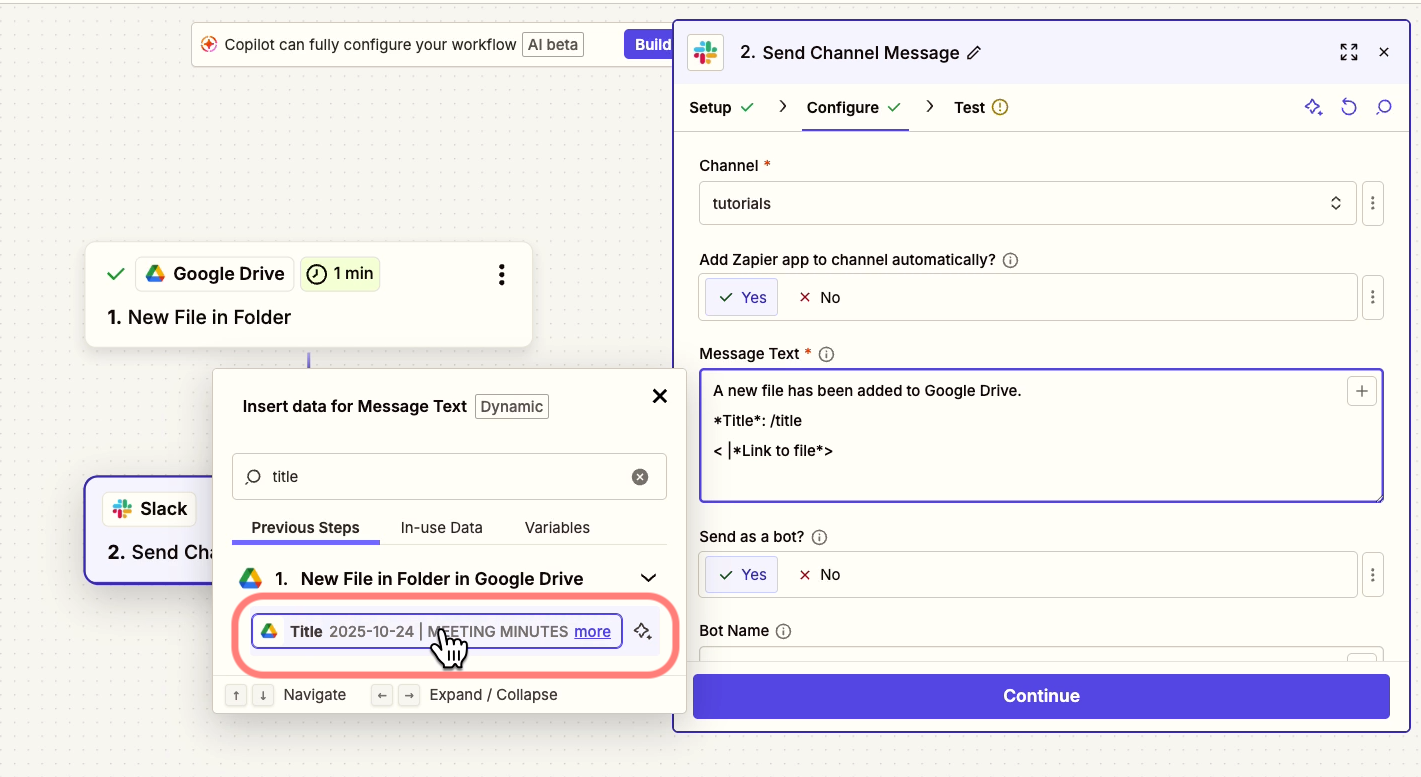Click the Build button in Copilot banner
This screenshot has width=1421, height=777.
[651, 44]
